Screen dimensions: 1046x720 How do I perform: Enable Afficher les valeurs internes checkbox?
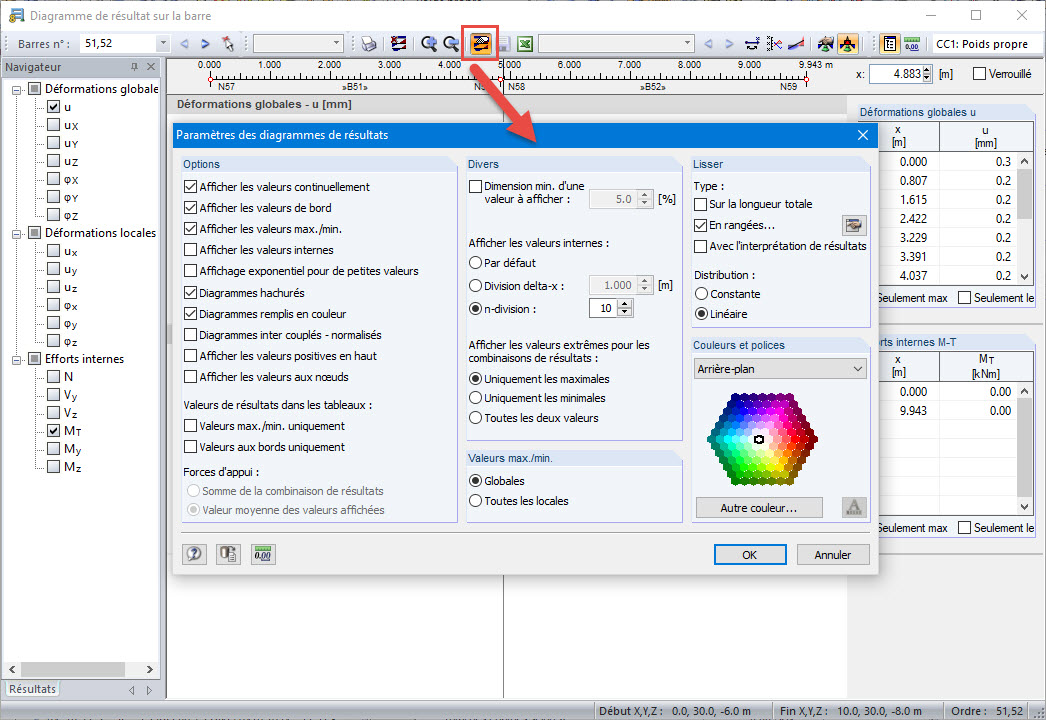tap(191, 250)
